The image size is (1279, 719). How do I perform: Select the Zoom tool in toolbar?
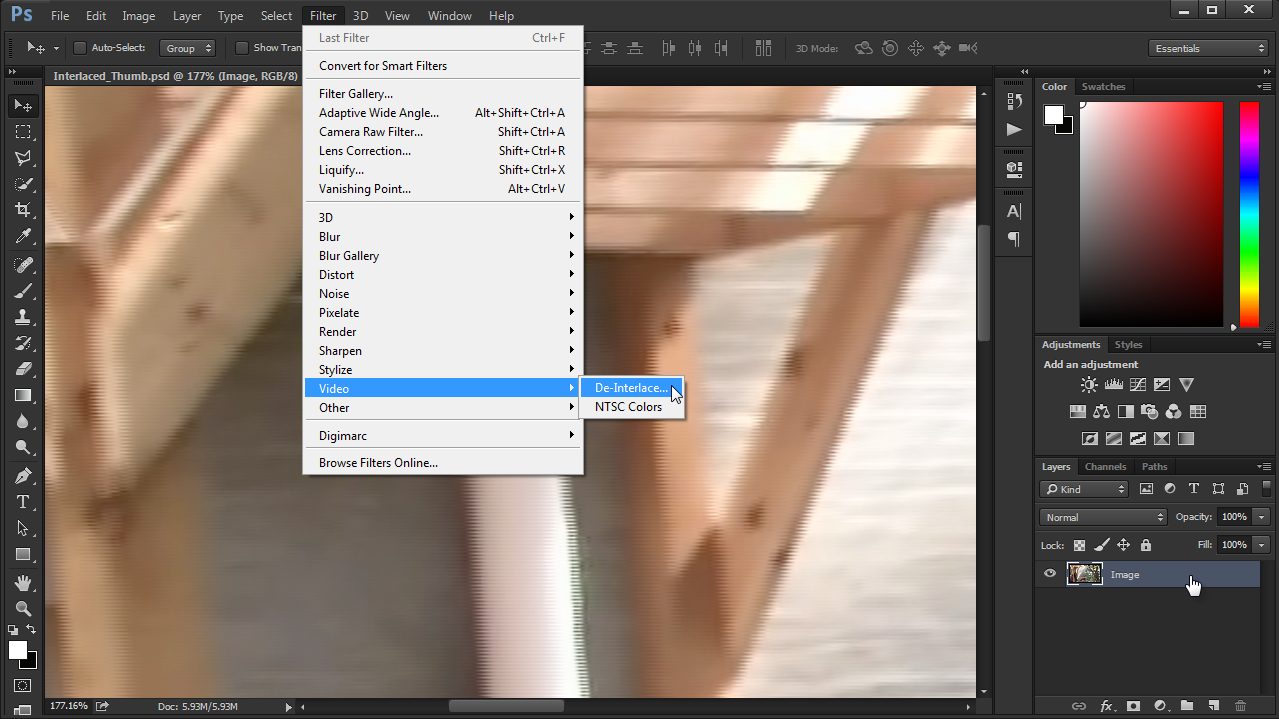point(22,608)
